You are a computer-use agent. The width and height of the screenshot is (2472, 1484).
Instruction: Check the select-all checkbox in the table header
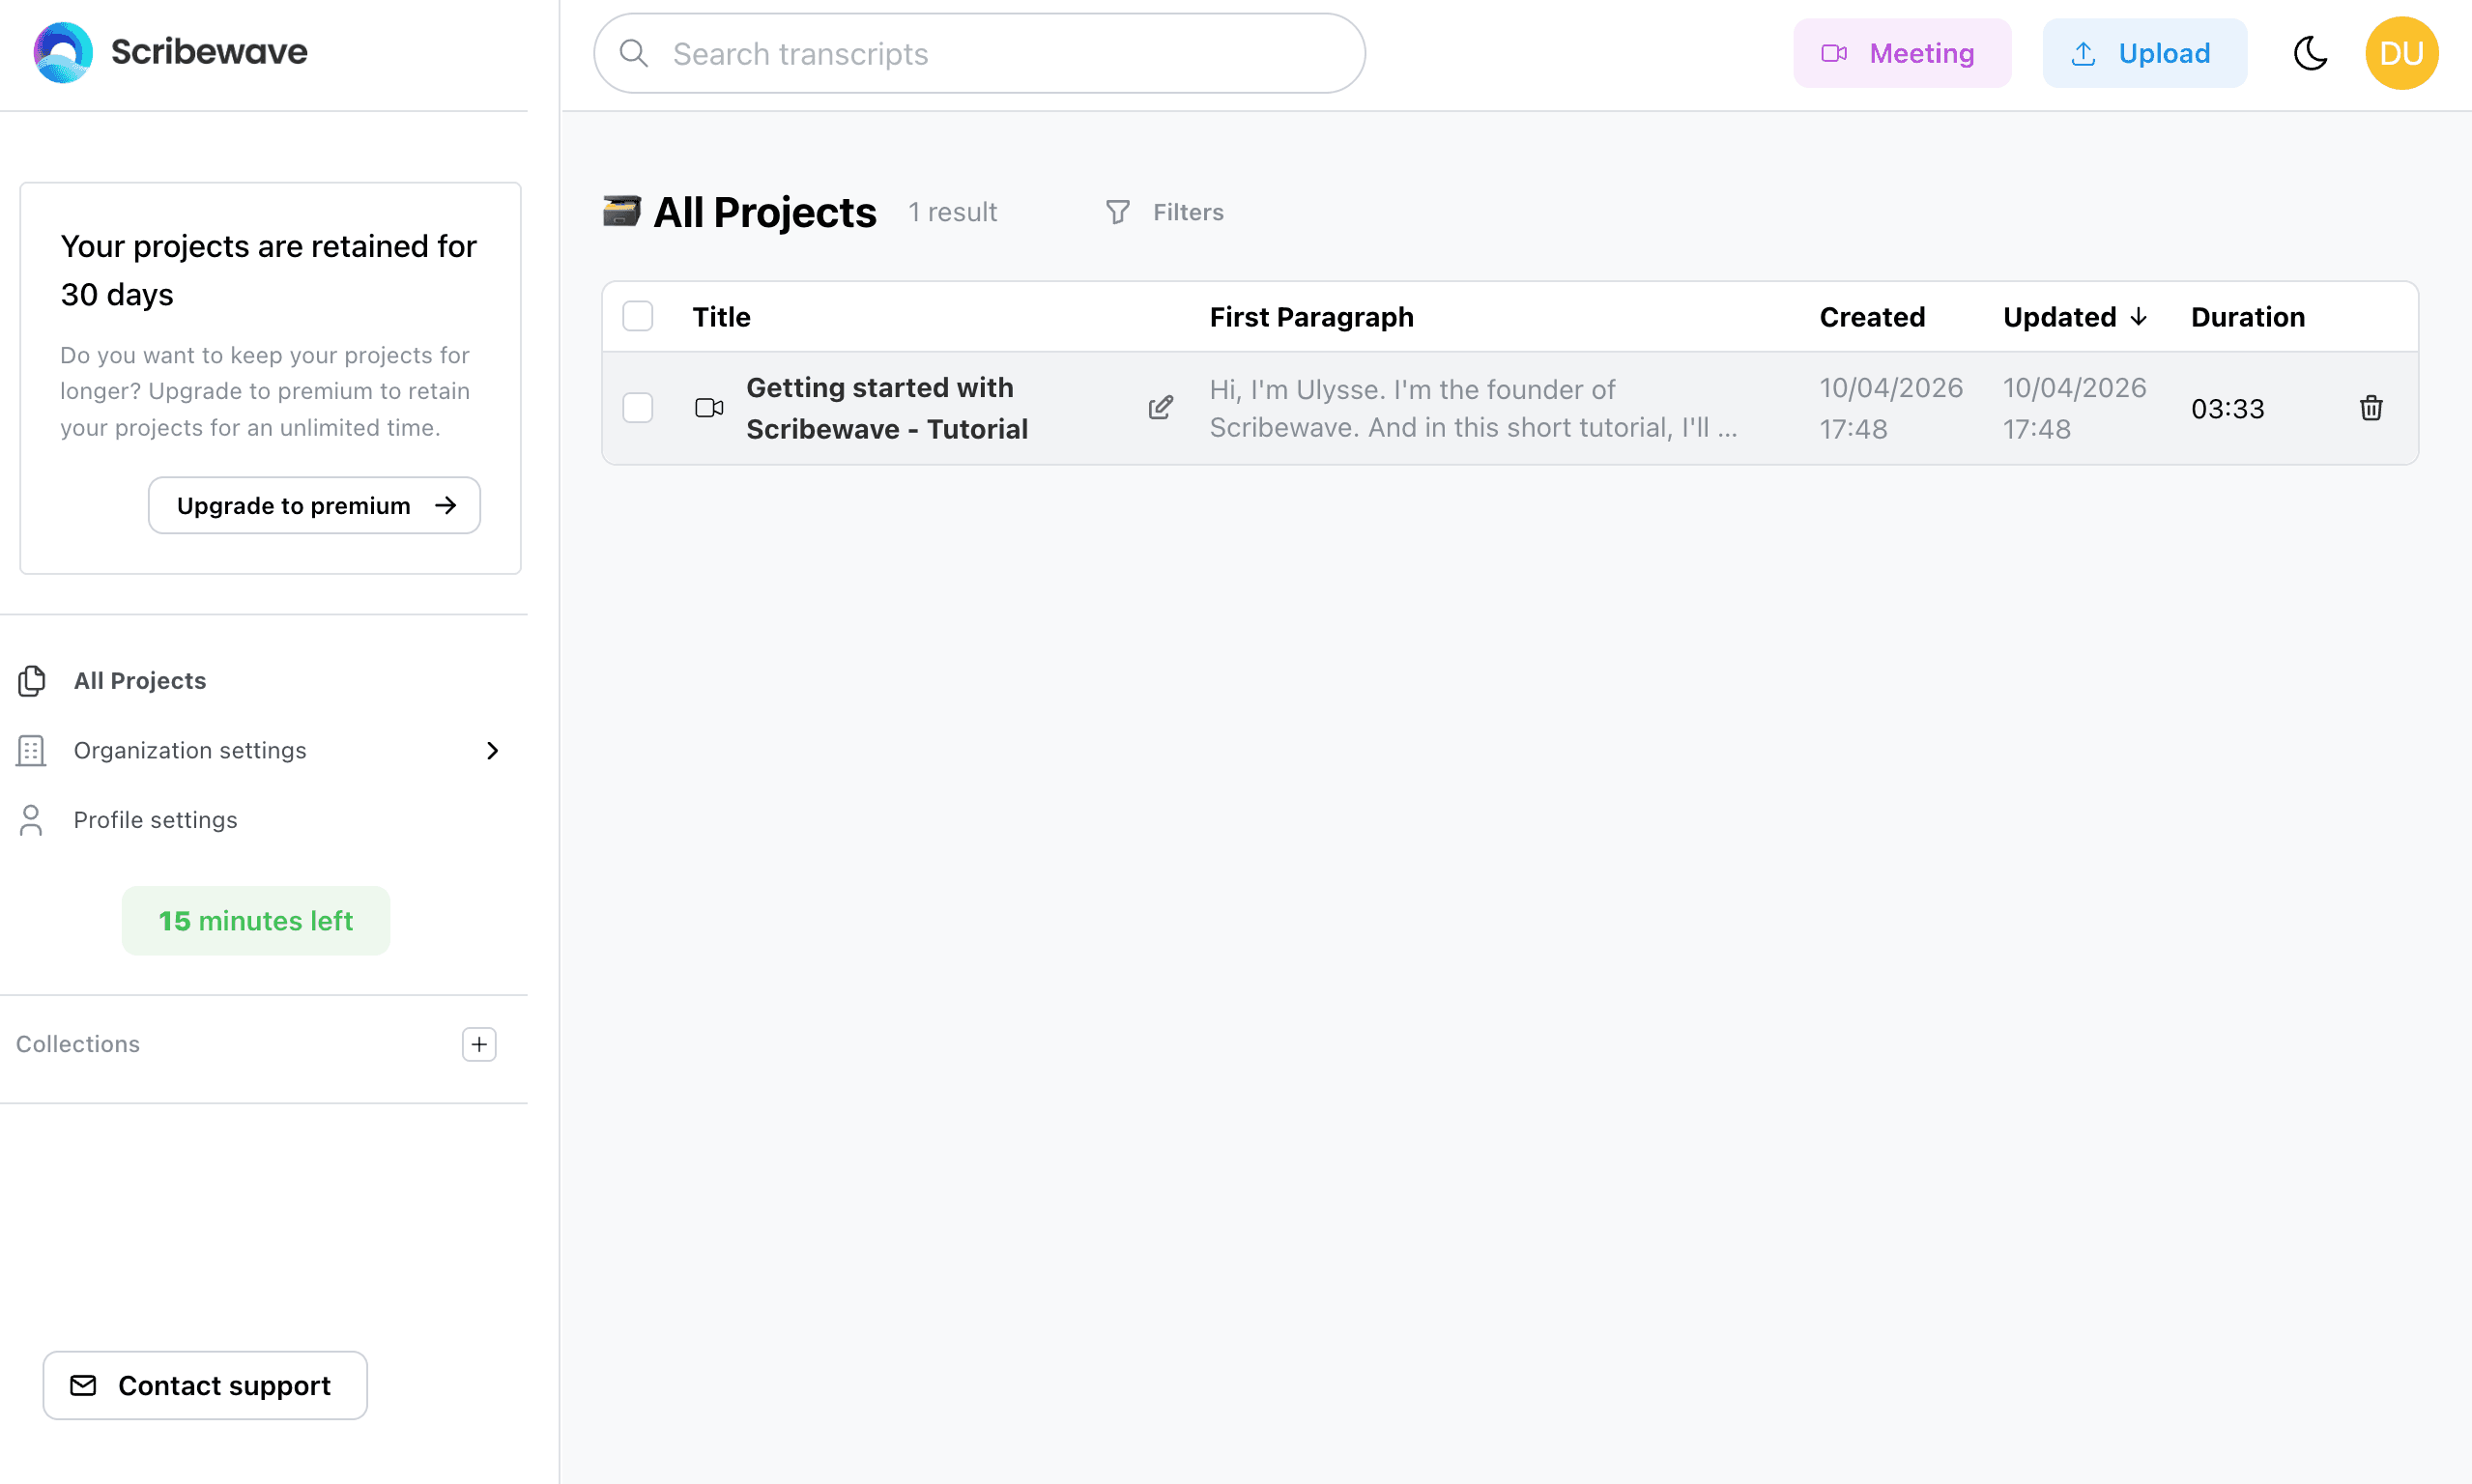pos(637,315)
